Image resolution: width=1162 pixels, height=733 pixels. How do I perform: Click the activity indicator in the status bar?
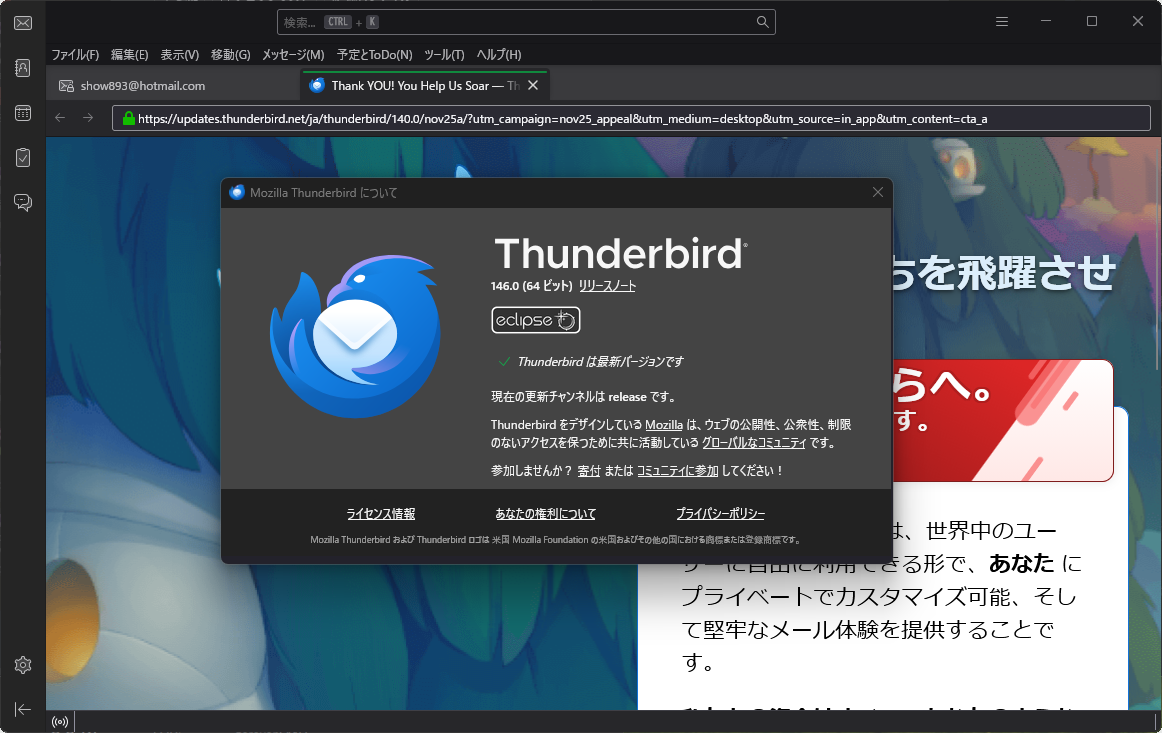(60, 721)
